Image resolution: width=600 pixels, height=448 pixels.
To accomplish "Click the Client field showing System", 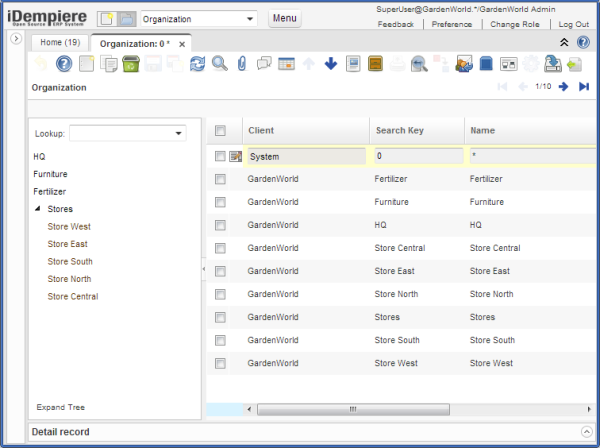I will (x=306, y=156).
